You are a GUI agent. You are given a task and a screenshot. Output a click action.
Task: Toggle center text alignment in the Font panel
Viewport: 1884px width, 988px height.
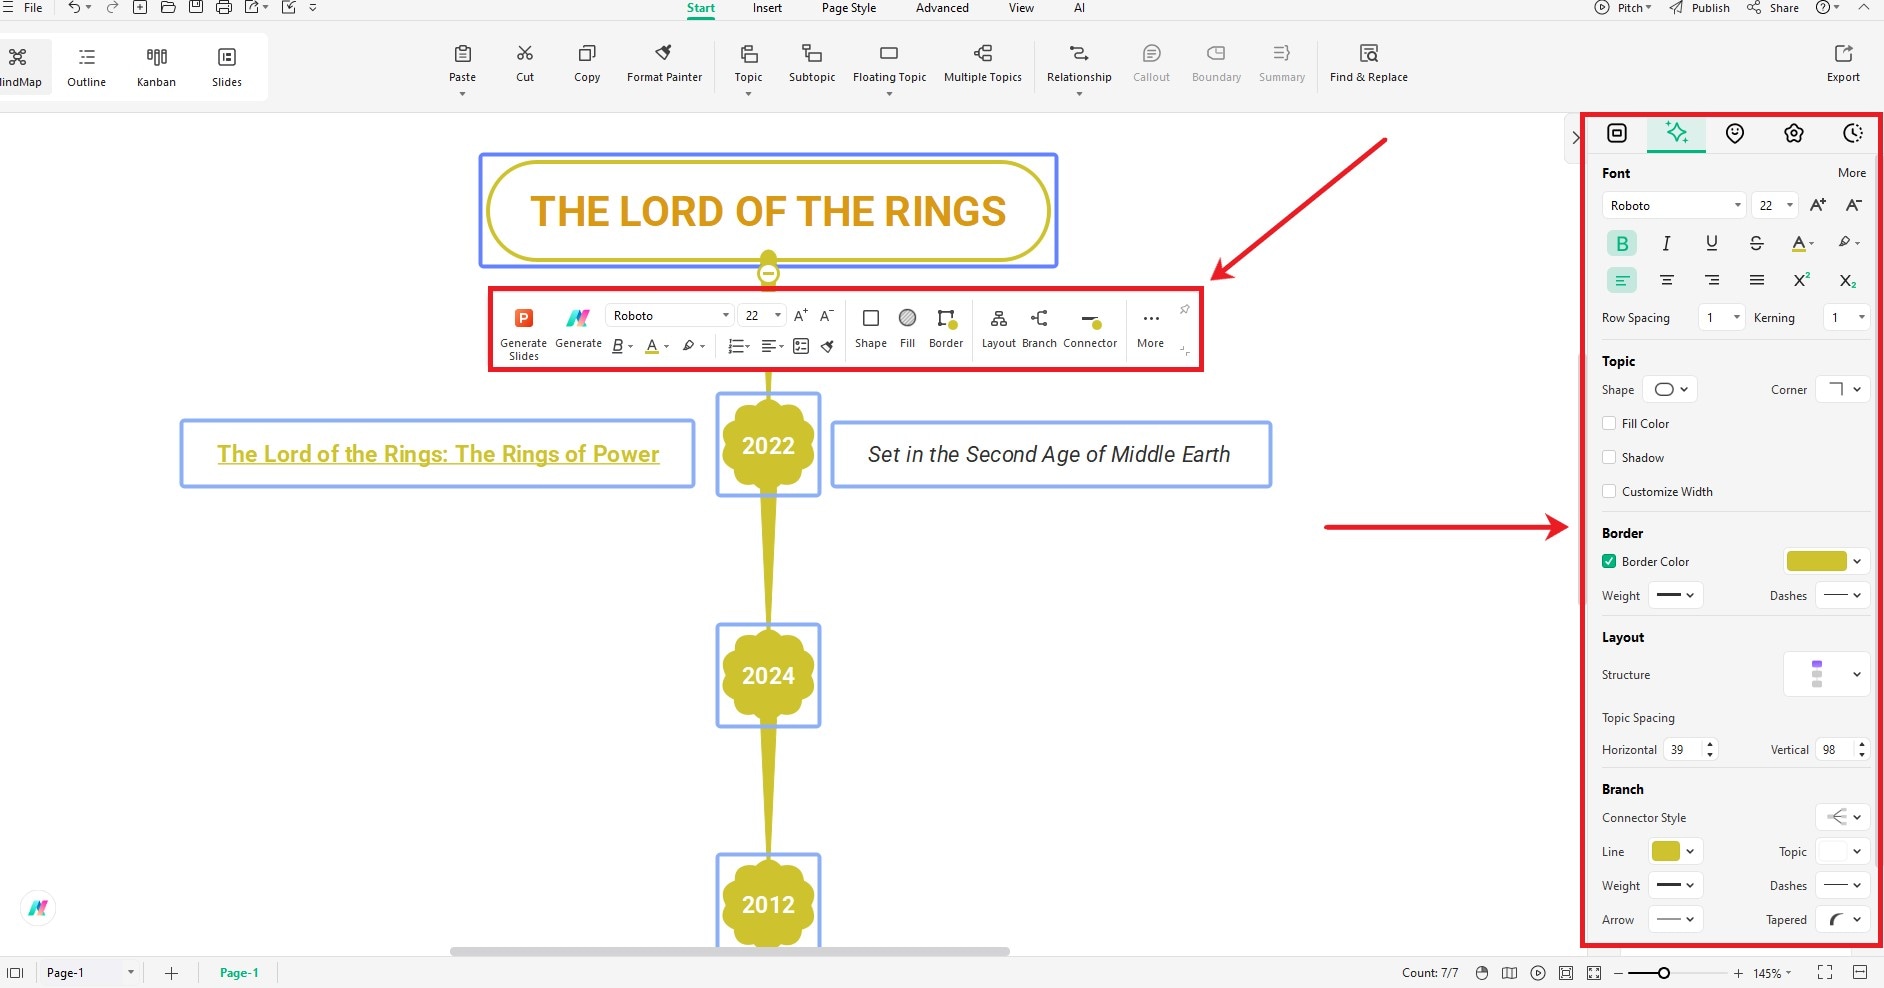click(x=1666, y=280)
